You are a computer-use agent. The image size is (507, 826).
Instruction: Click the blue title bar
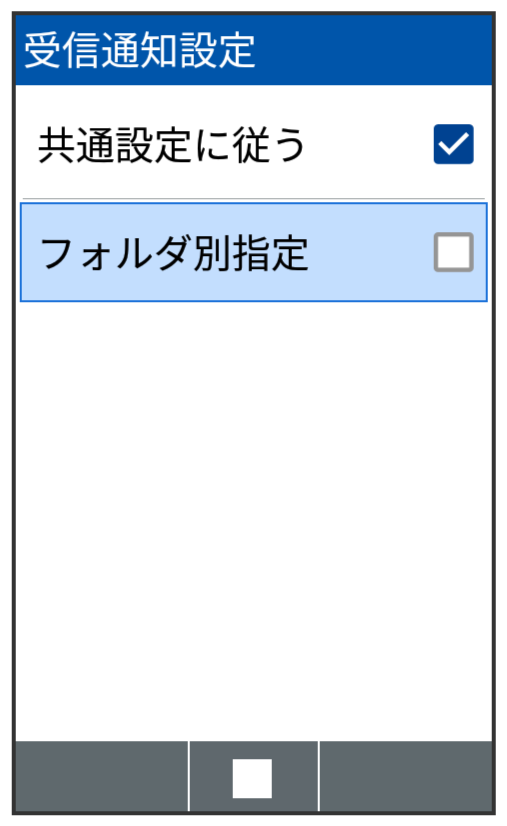coord(254,50)
